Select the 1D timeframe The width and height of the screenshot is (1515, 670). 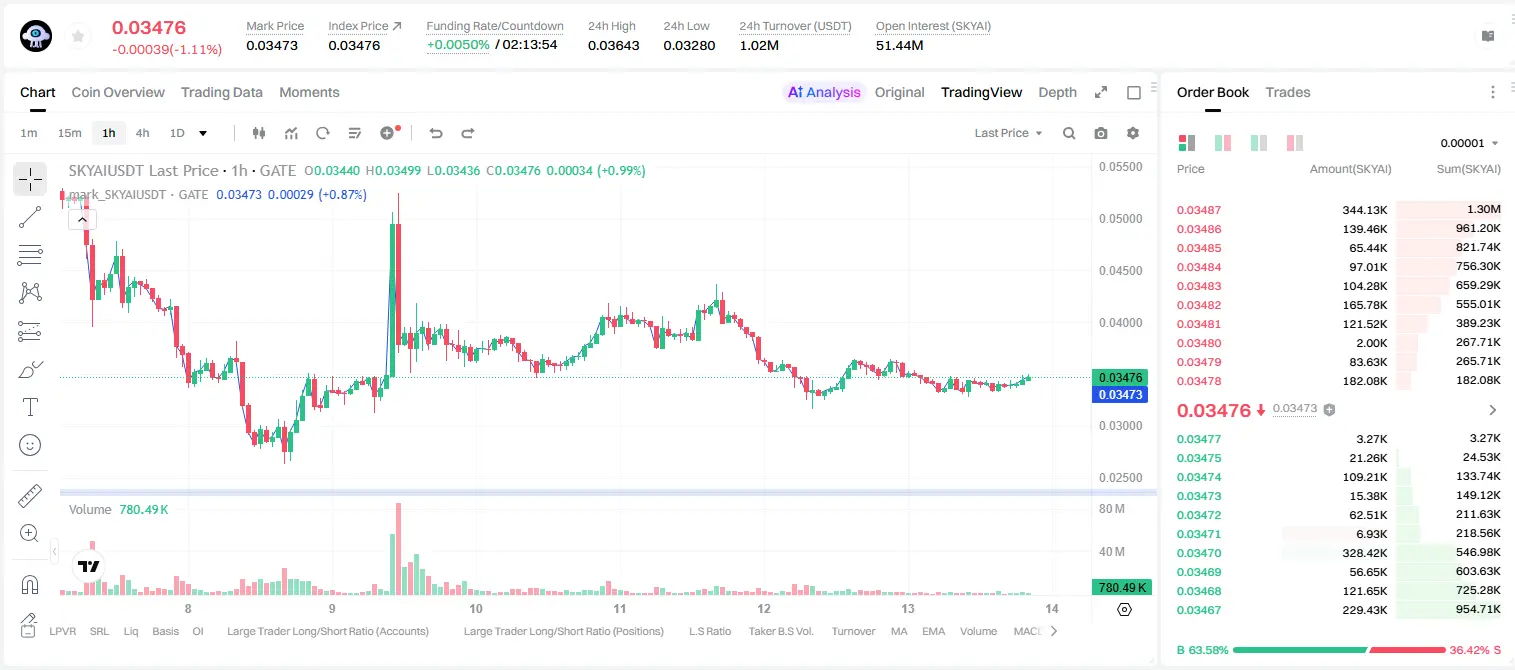(177, 133)
